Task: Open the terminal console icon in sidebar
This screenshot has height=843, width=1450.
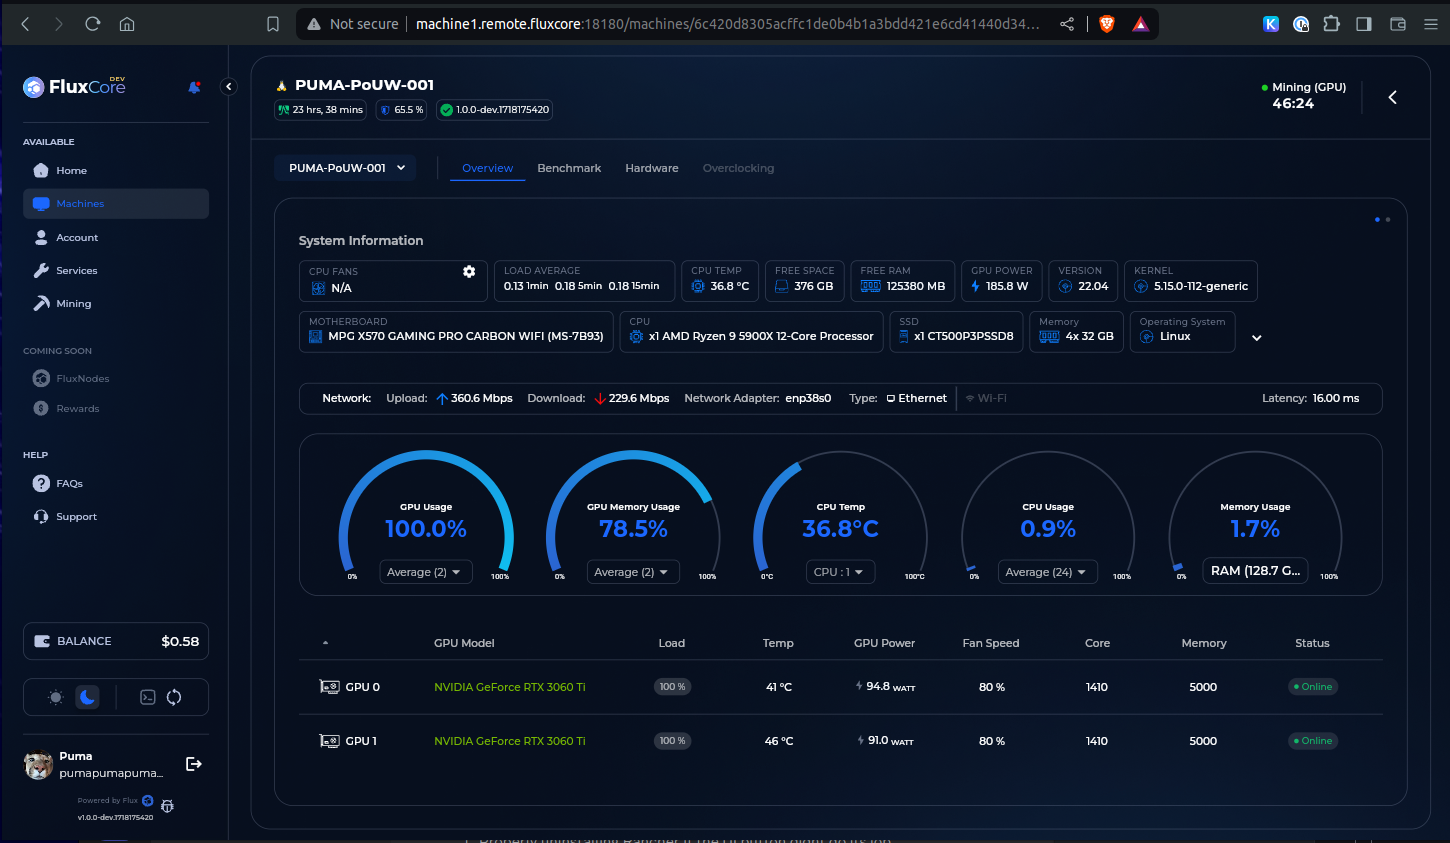Action: [x=148, y=697]
